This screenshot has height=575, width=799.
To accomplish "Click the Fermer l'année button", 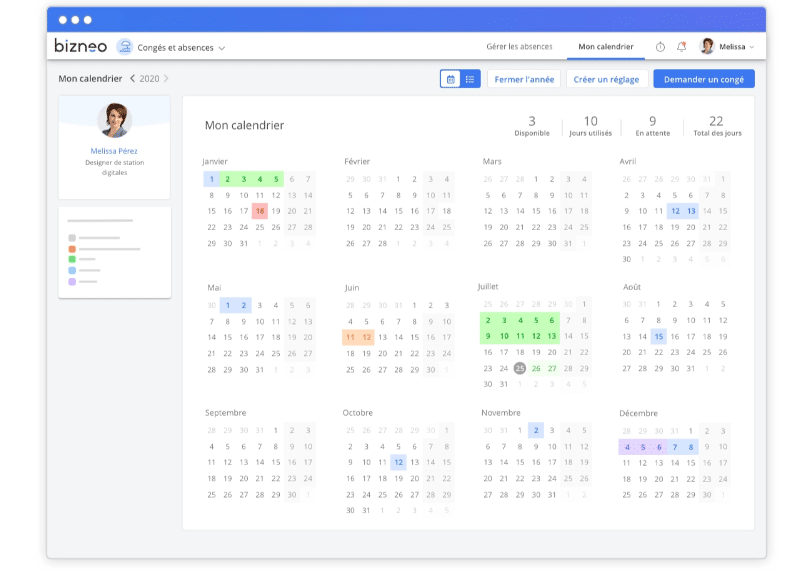I will tap(524, 79).
